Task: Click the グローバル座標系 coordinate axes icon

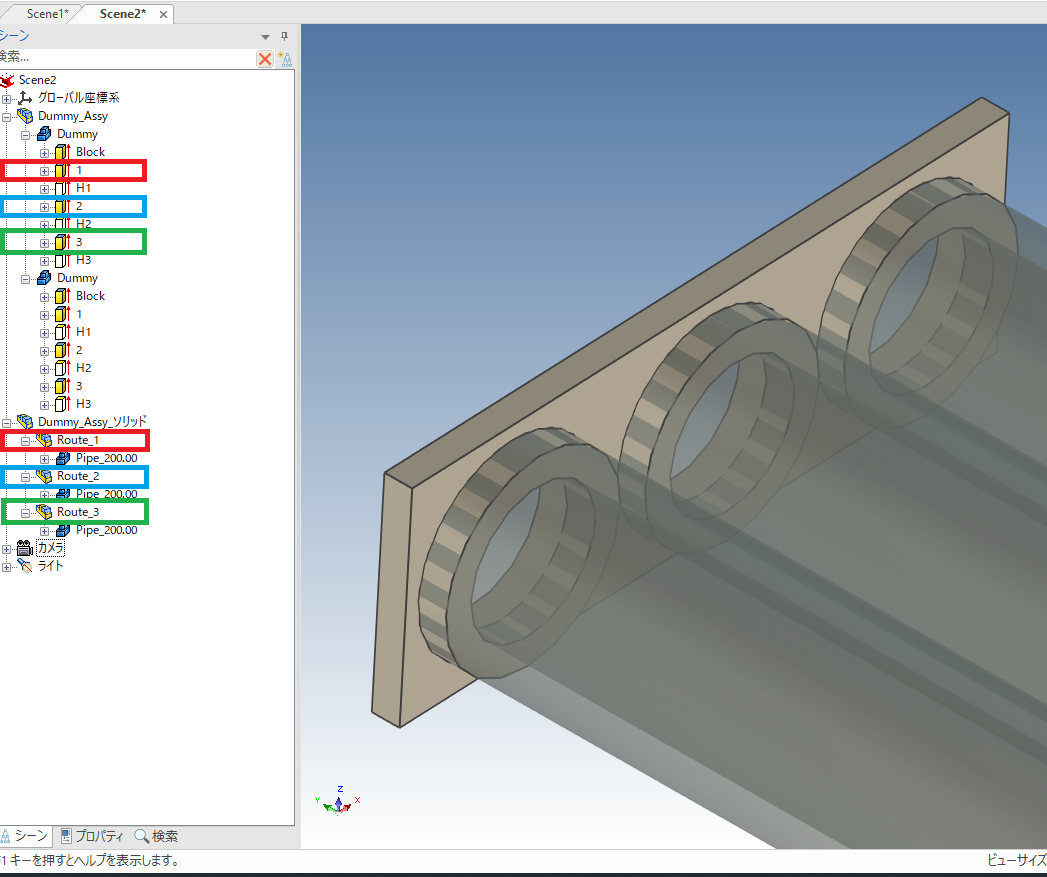Action: tap(26, 98)
